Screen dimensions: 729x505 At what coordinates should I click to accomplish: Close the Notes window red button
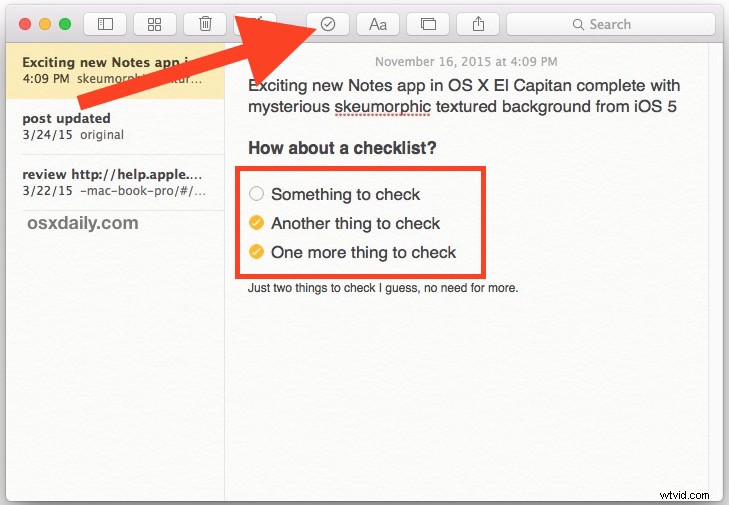coord(25,24)
